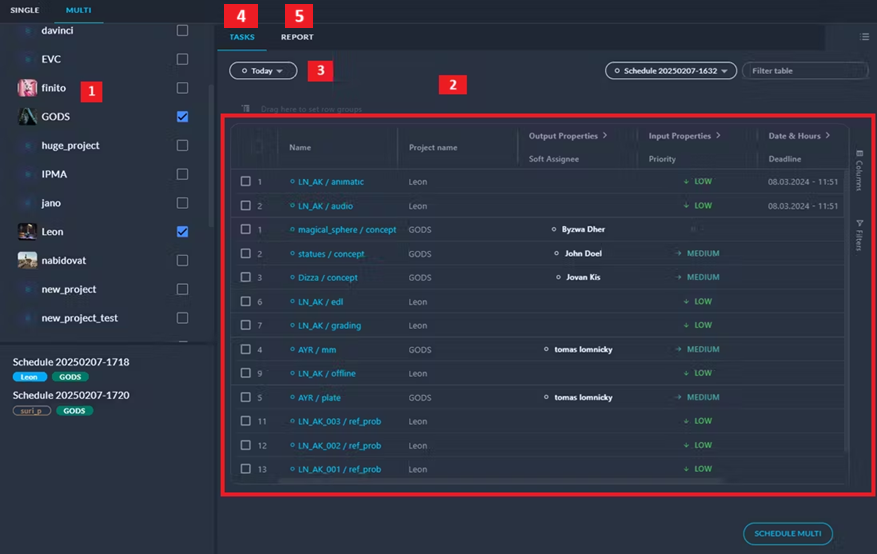The width and height of the screenshot is (877, 554).
Task: Click the nabidovat project avatar icon
Action: click(27, 261)
